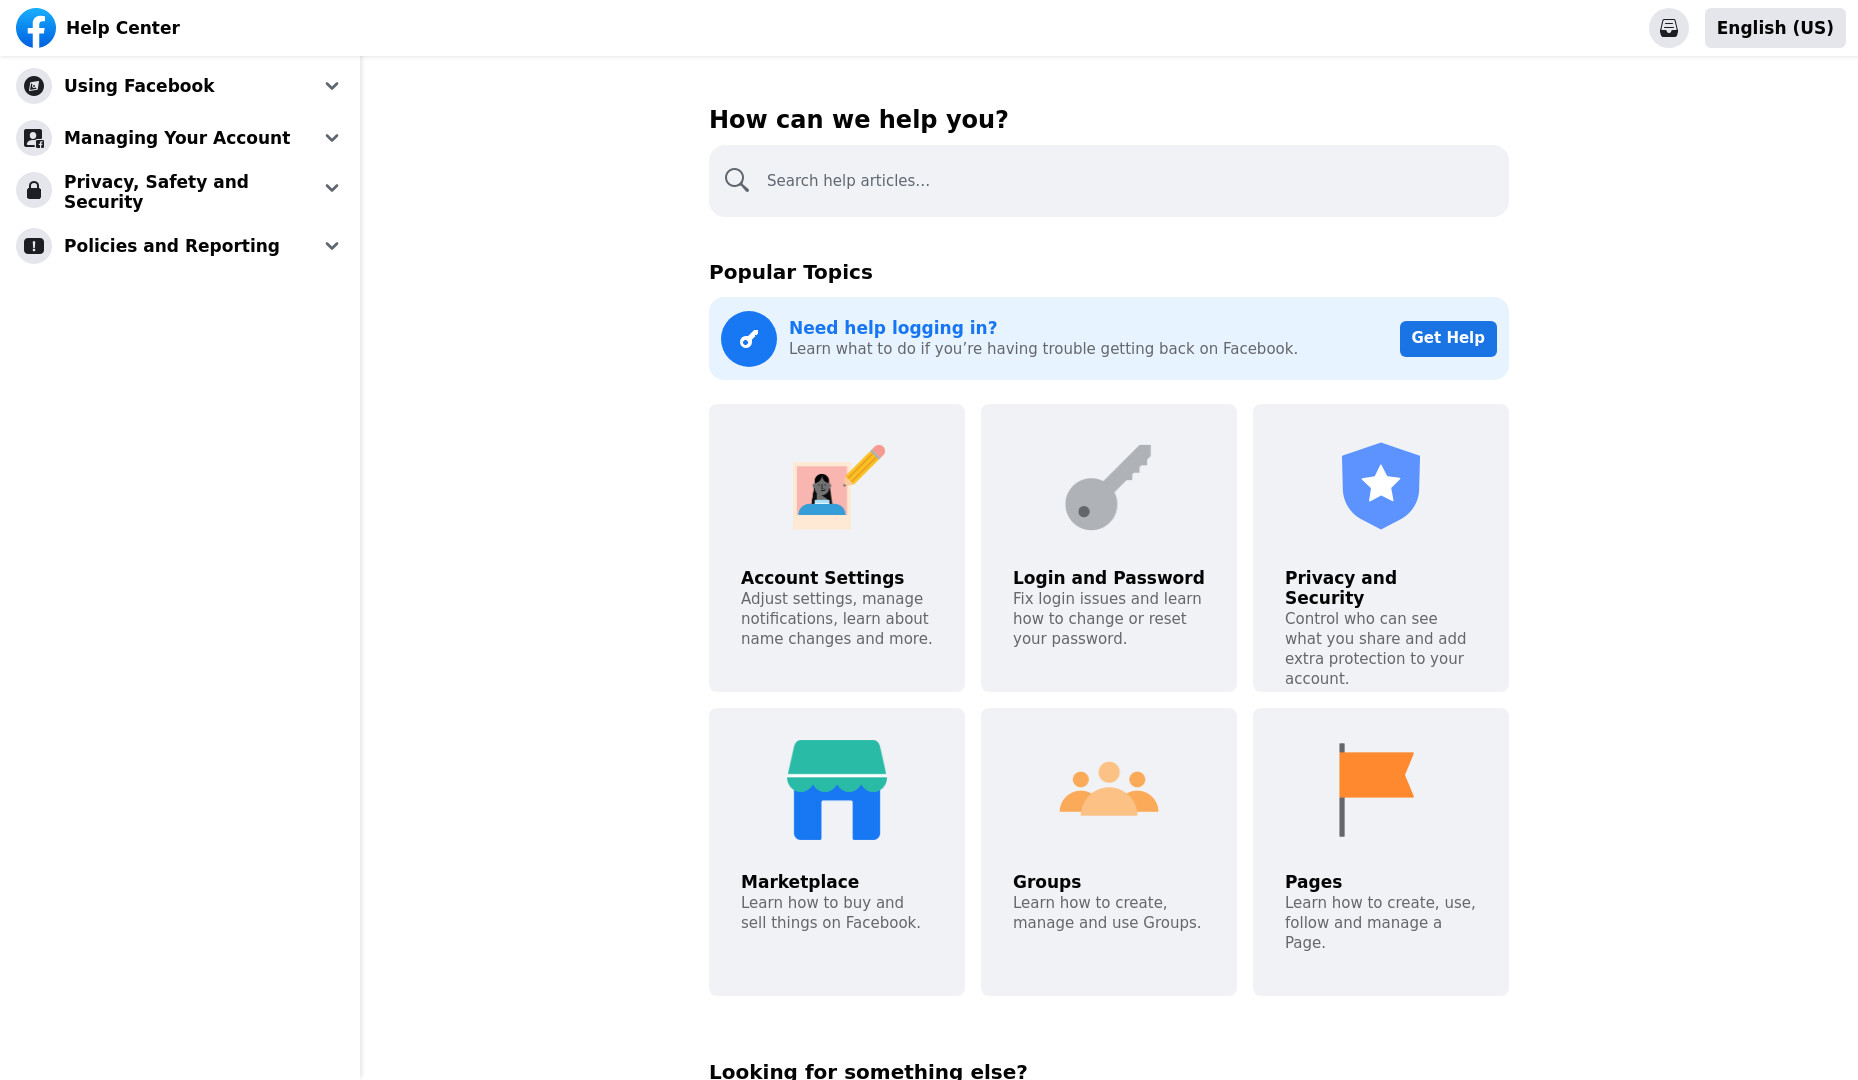Click the orange Pages flag illustration
Viewport: 1858px width, 1080px height.
click(1376, 790)
